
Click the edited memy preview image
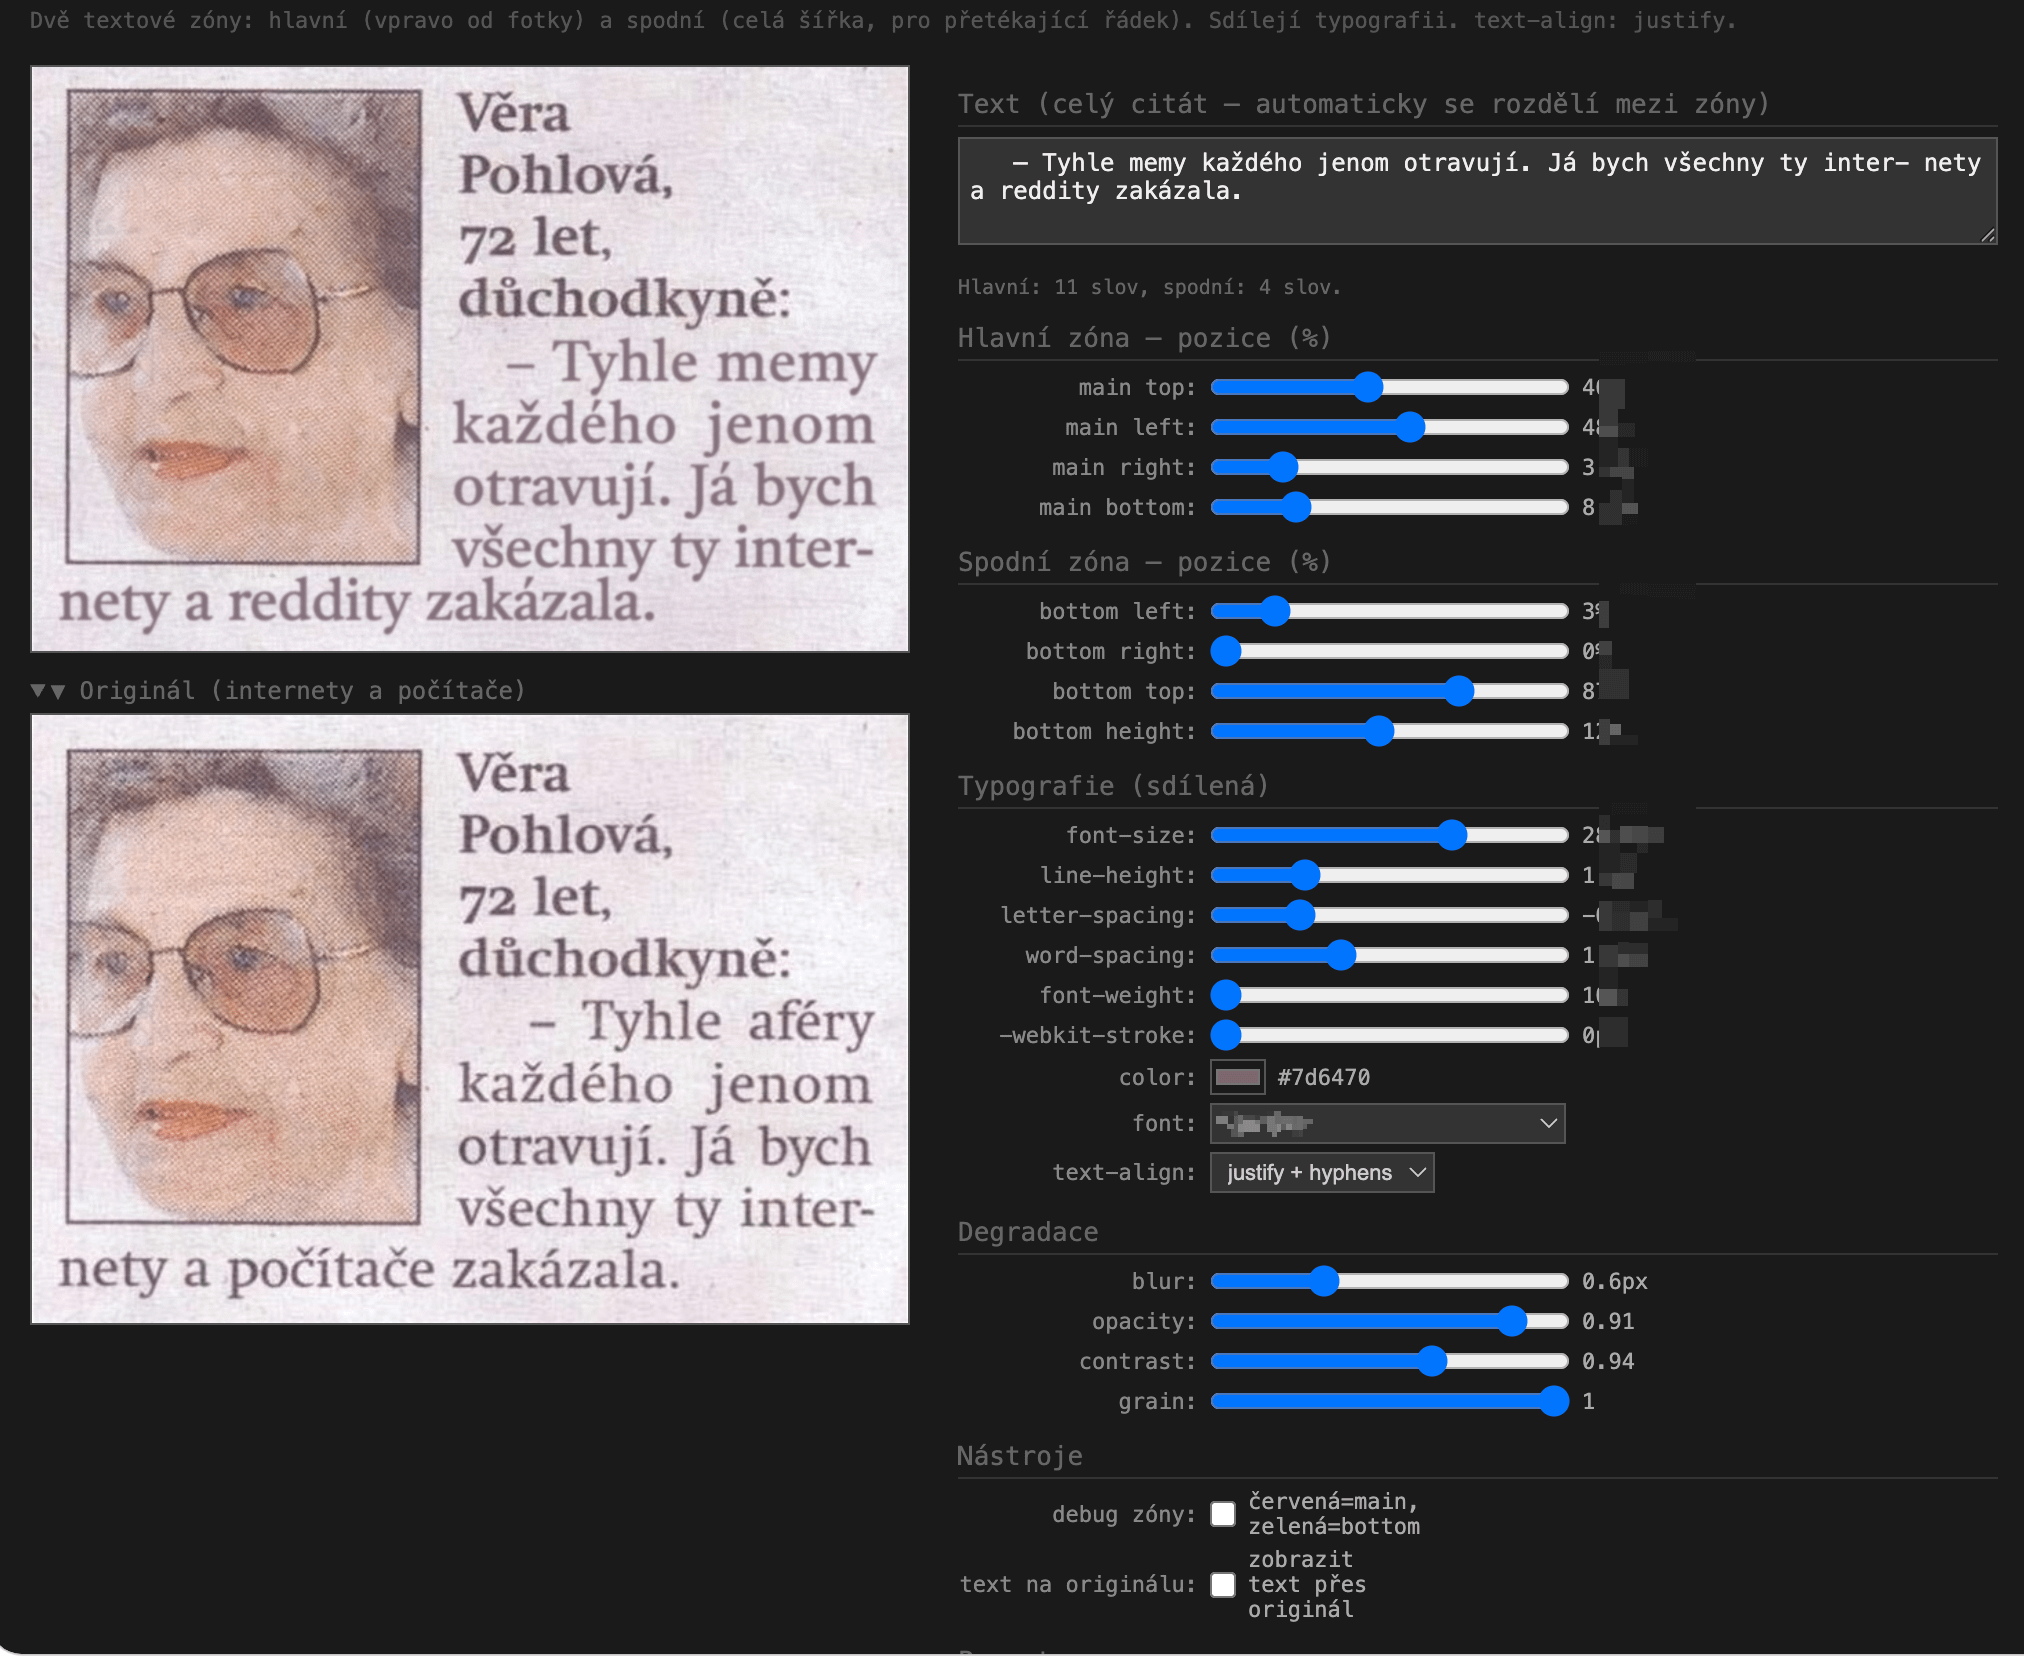(x=470, y=359)
